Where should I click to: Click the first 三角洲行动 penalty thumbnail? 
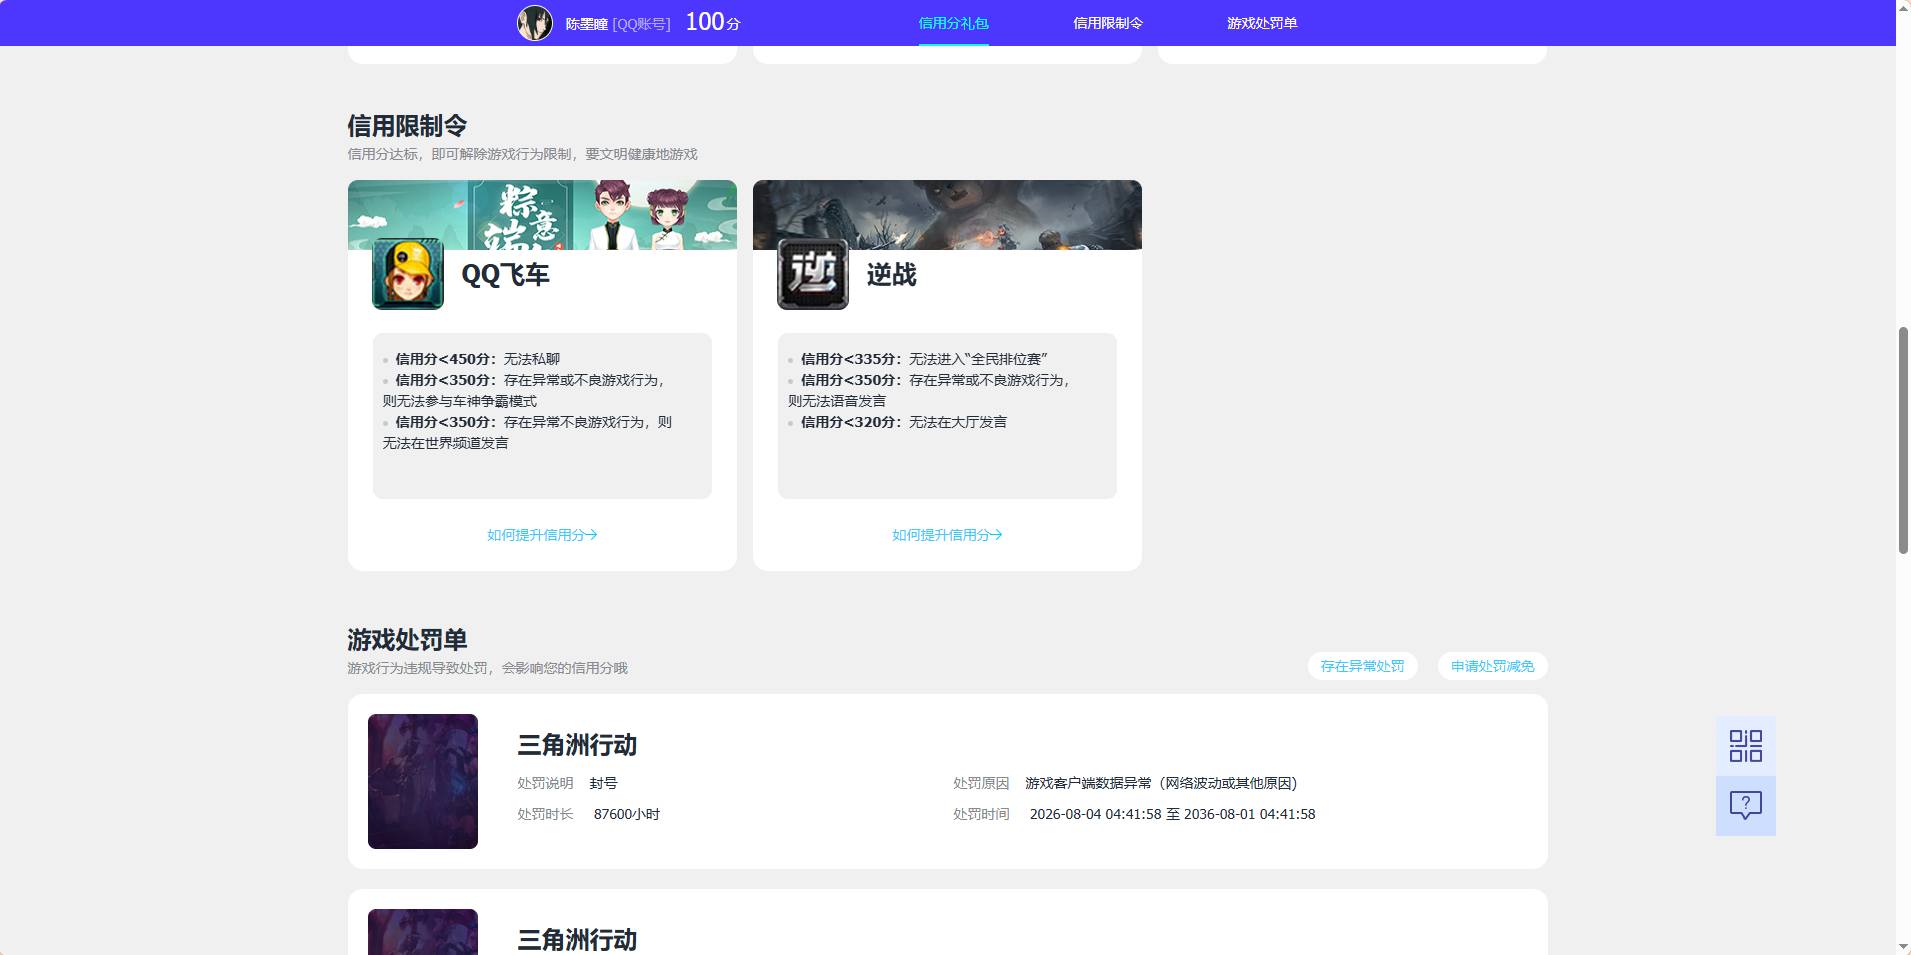[x=423, y=781]
